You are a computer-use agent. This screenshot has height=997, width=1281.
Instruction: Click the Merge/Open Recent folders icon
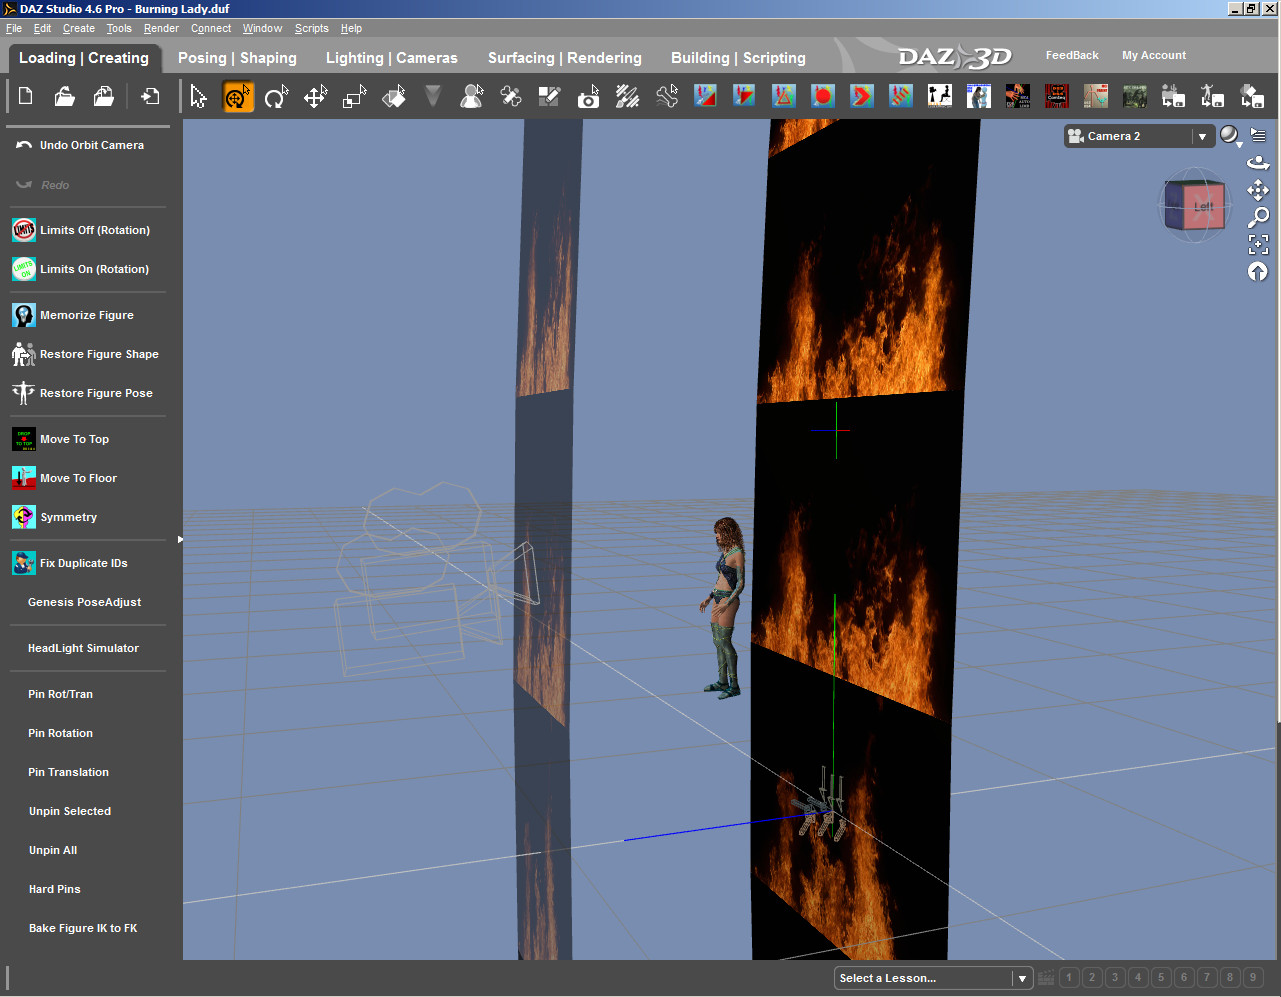click(104, 96)
